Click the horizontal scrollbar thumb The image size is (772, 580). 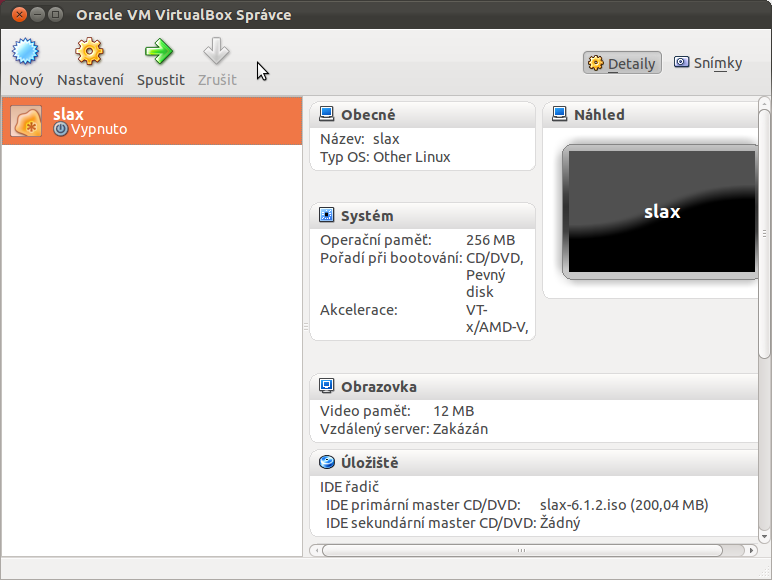click(522, 550)
